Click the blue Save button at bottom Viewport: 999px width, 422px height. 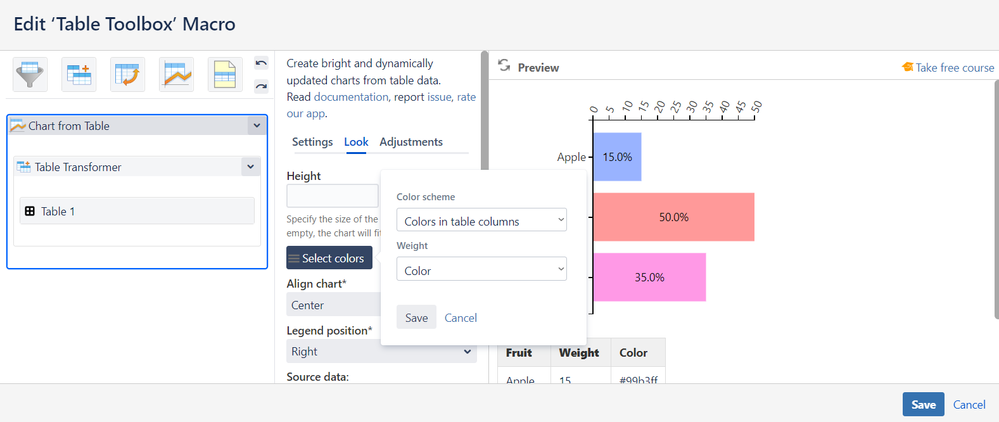[923, 404]
